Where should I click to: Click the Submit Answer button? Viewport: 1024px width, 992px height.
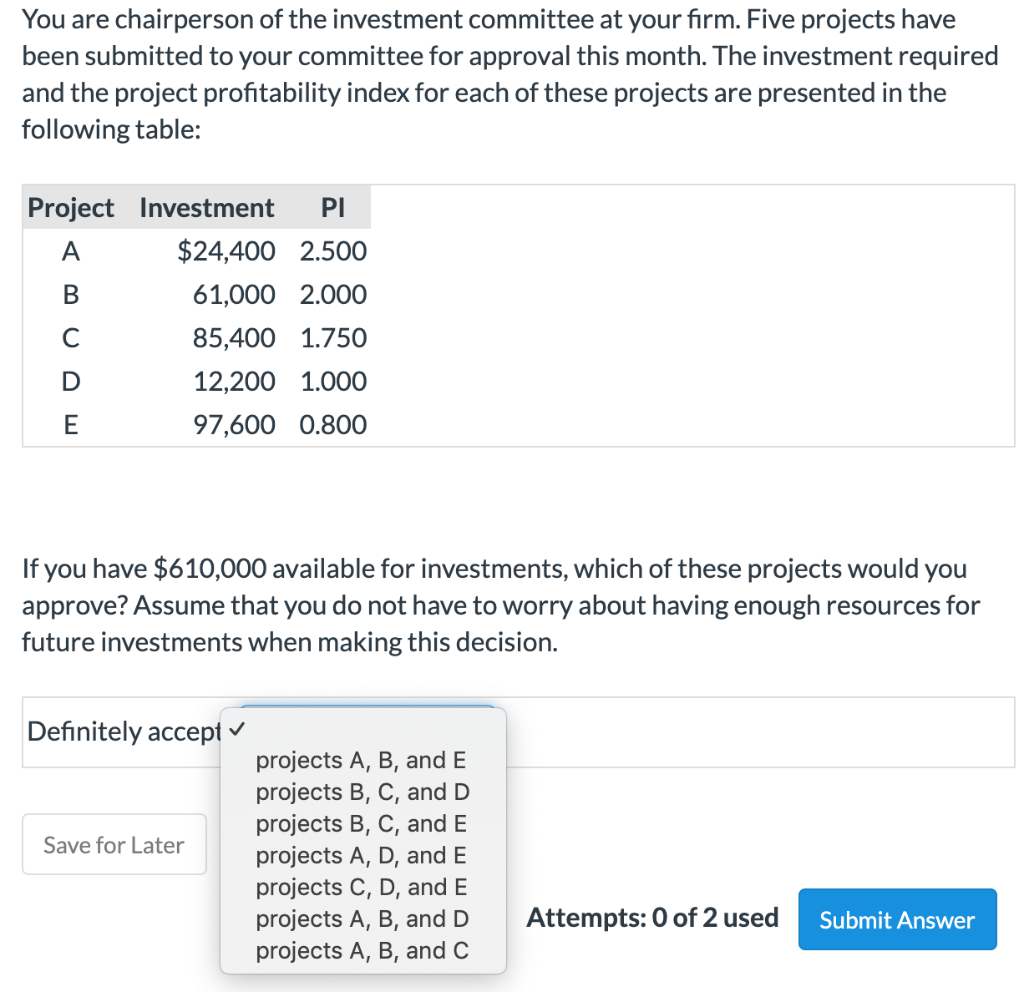(x=897, y=918)
